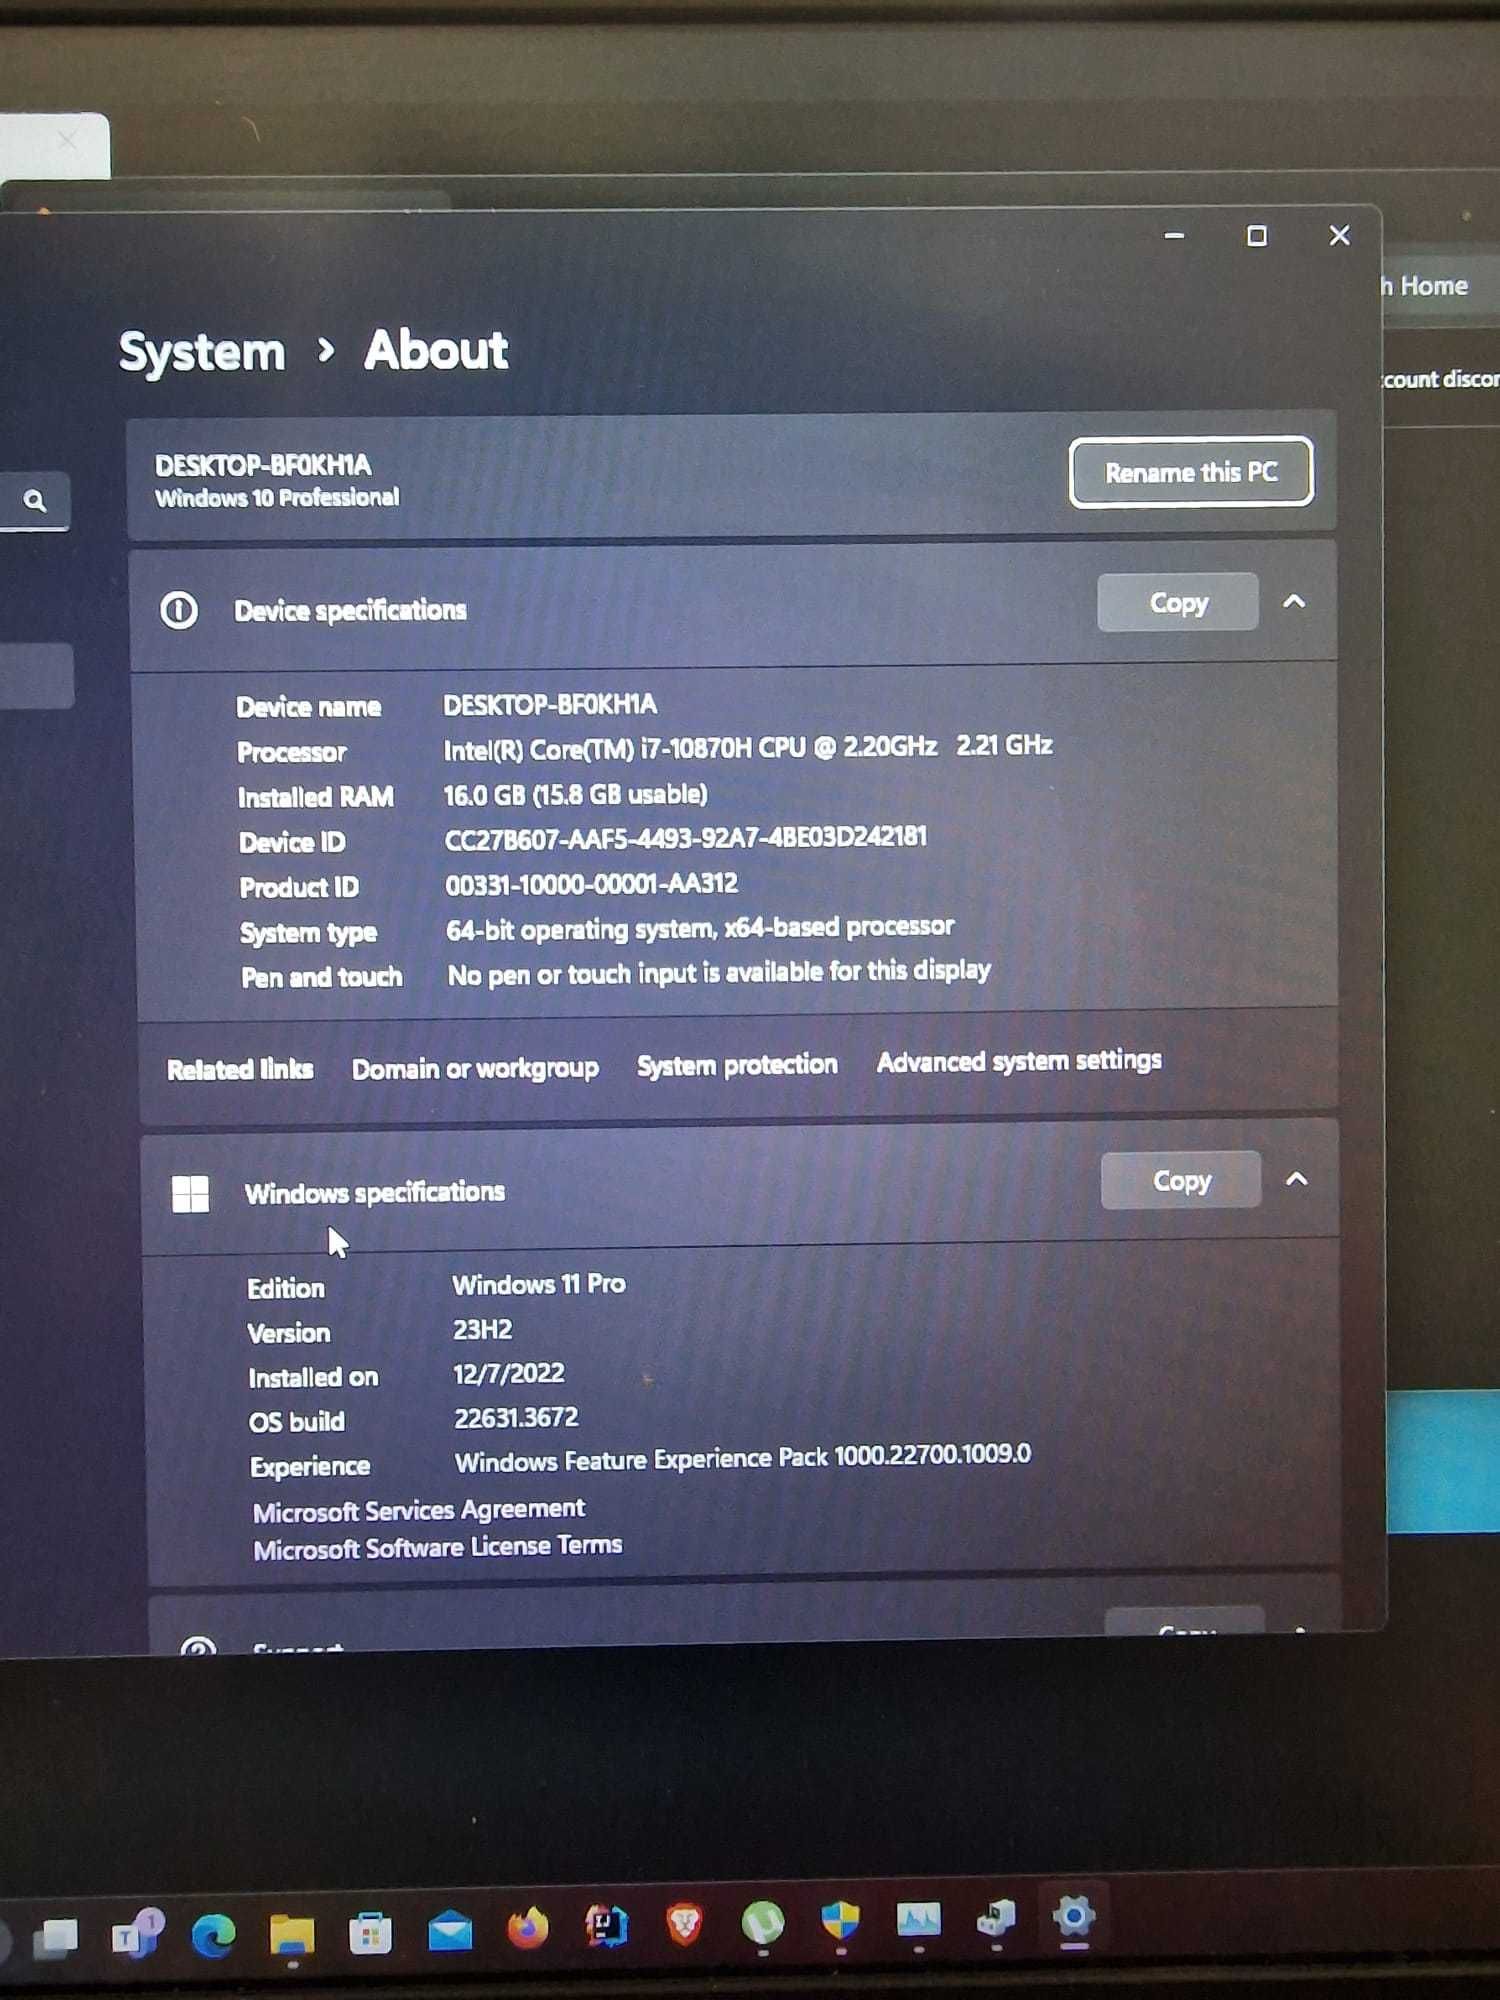Open System protection link
Screen dimensions: 1500x2000
pyautogui.click(x=737, y=1064)
